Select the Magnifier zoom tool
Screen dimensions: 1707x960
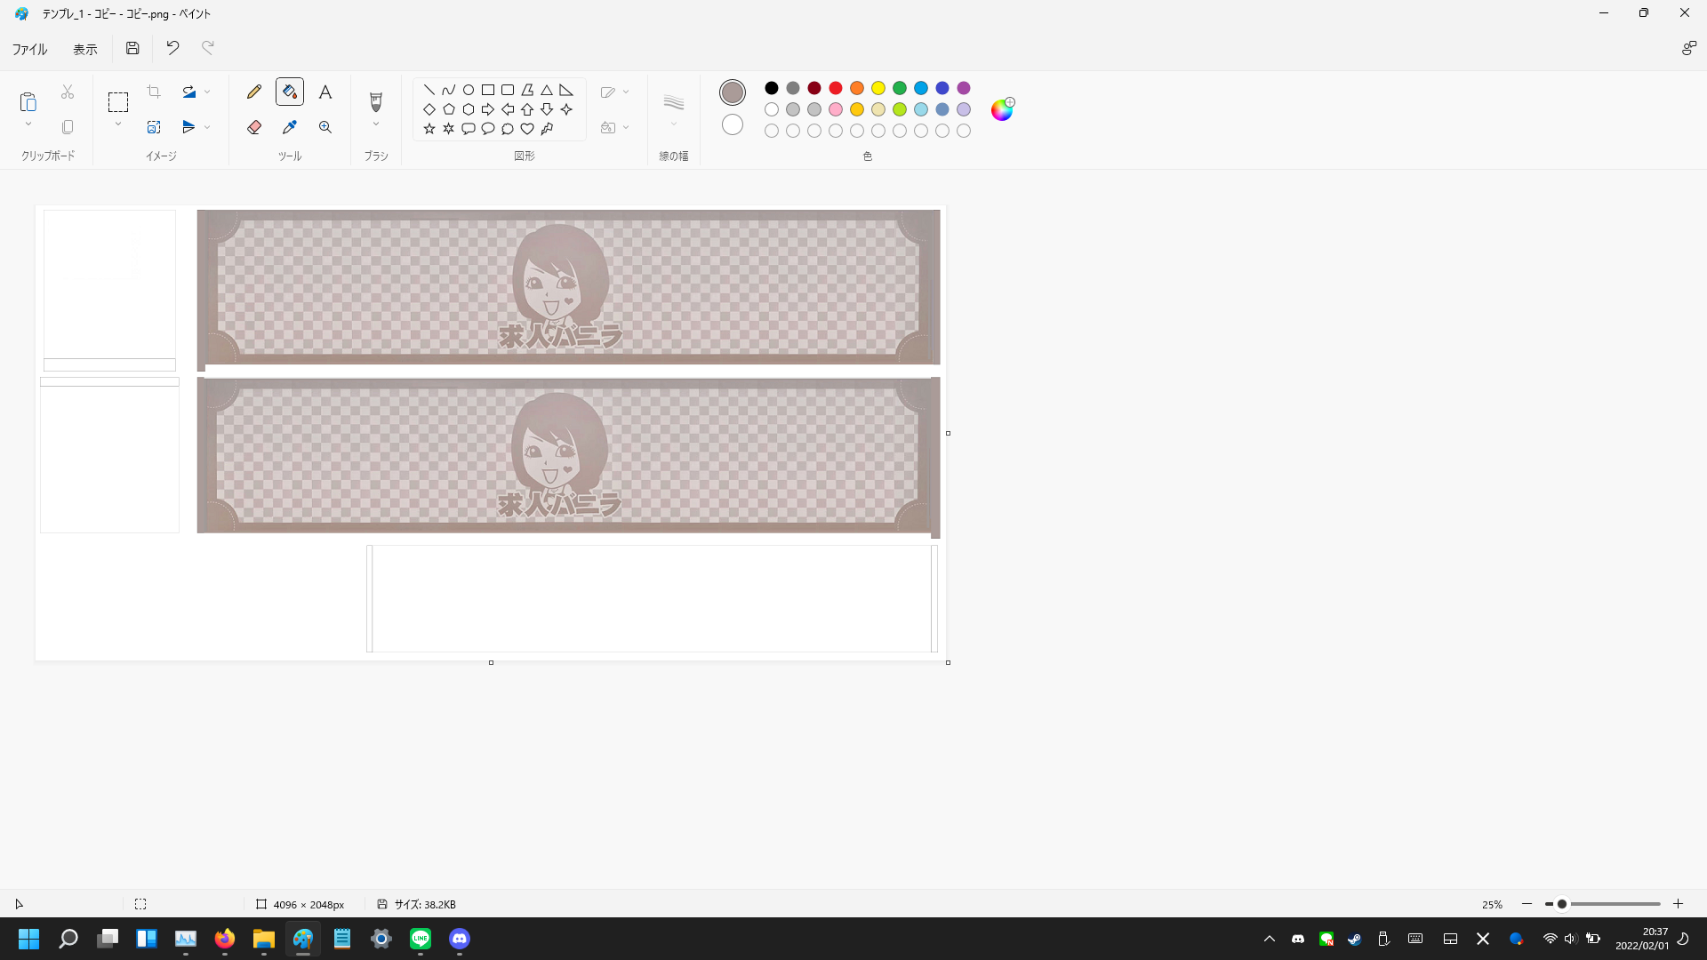point(325,127)
